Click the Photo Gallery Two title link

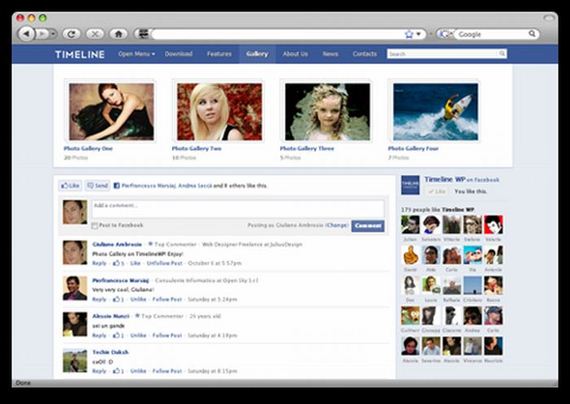196,148
